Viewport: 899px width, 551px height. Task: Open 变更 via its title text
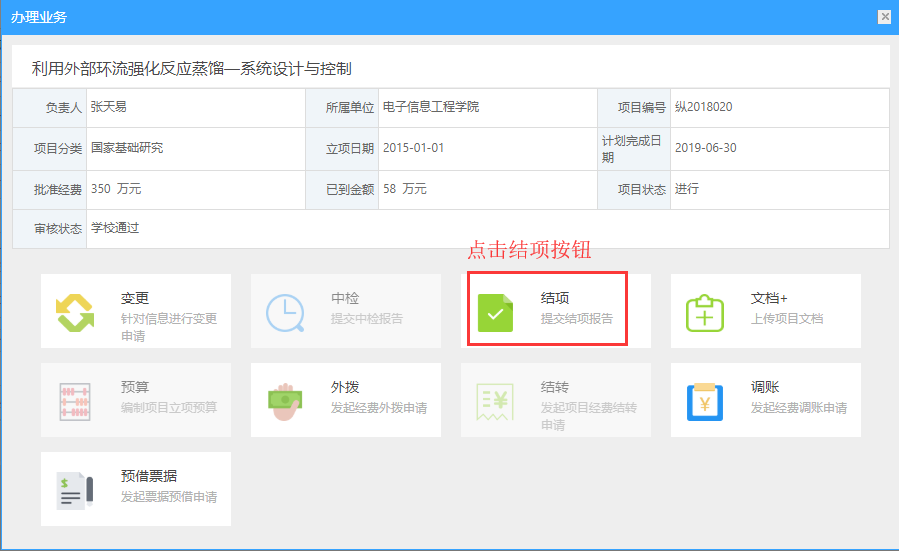(x=135, y=298)
